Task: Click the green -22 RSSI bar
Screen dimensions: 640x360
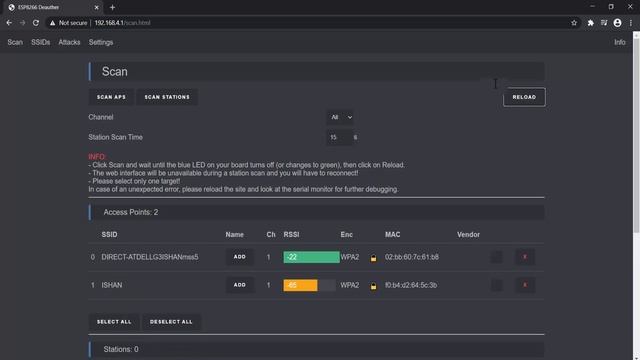Action: (311, 257)
